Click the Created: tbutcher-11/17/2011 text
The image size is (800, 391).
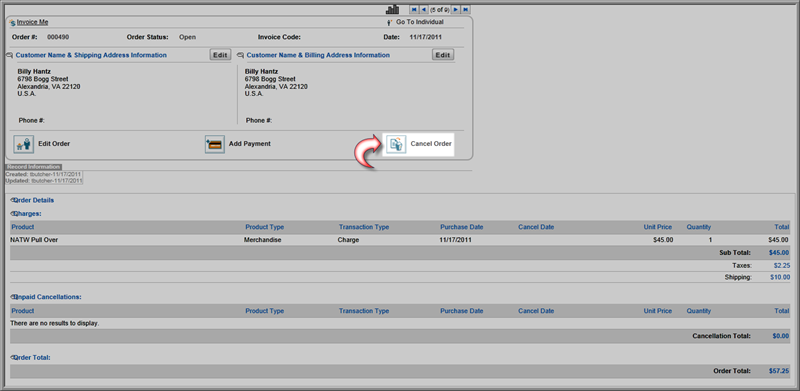(x=43, y=175)
